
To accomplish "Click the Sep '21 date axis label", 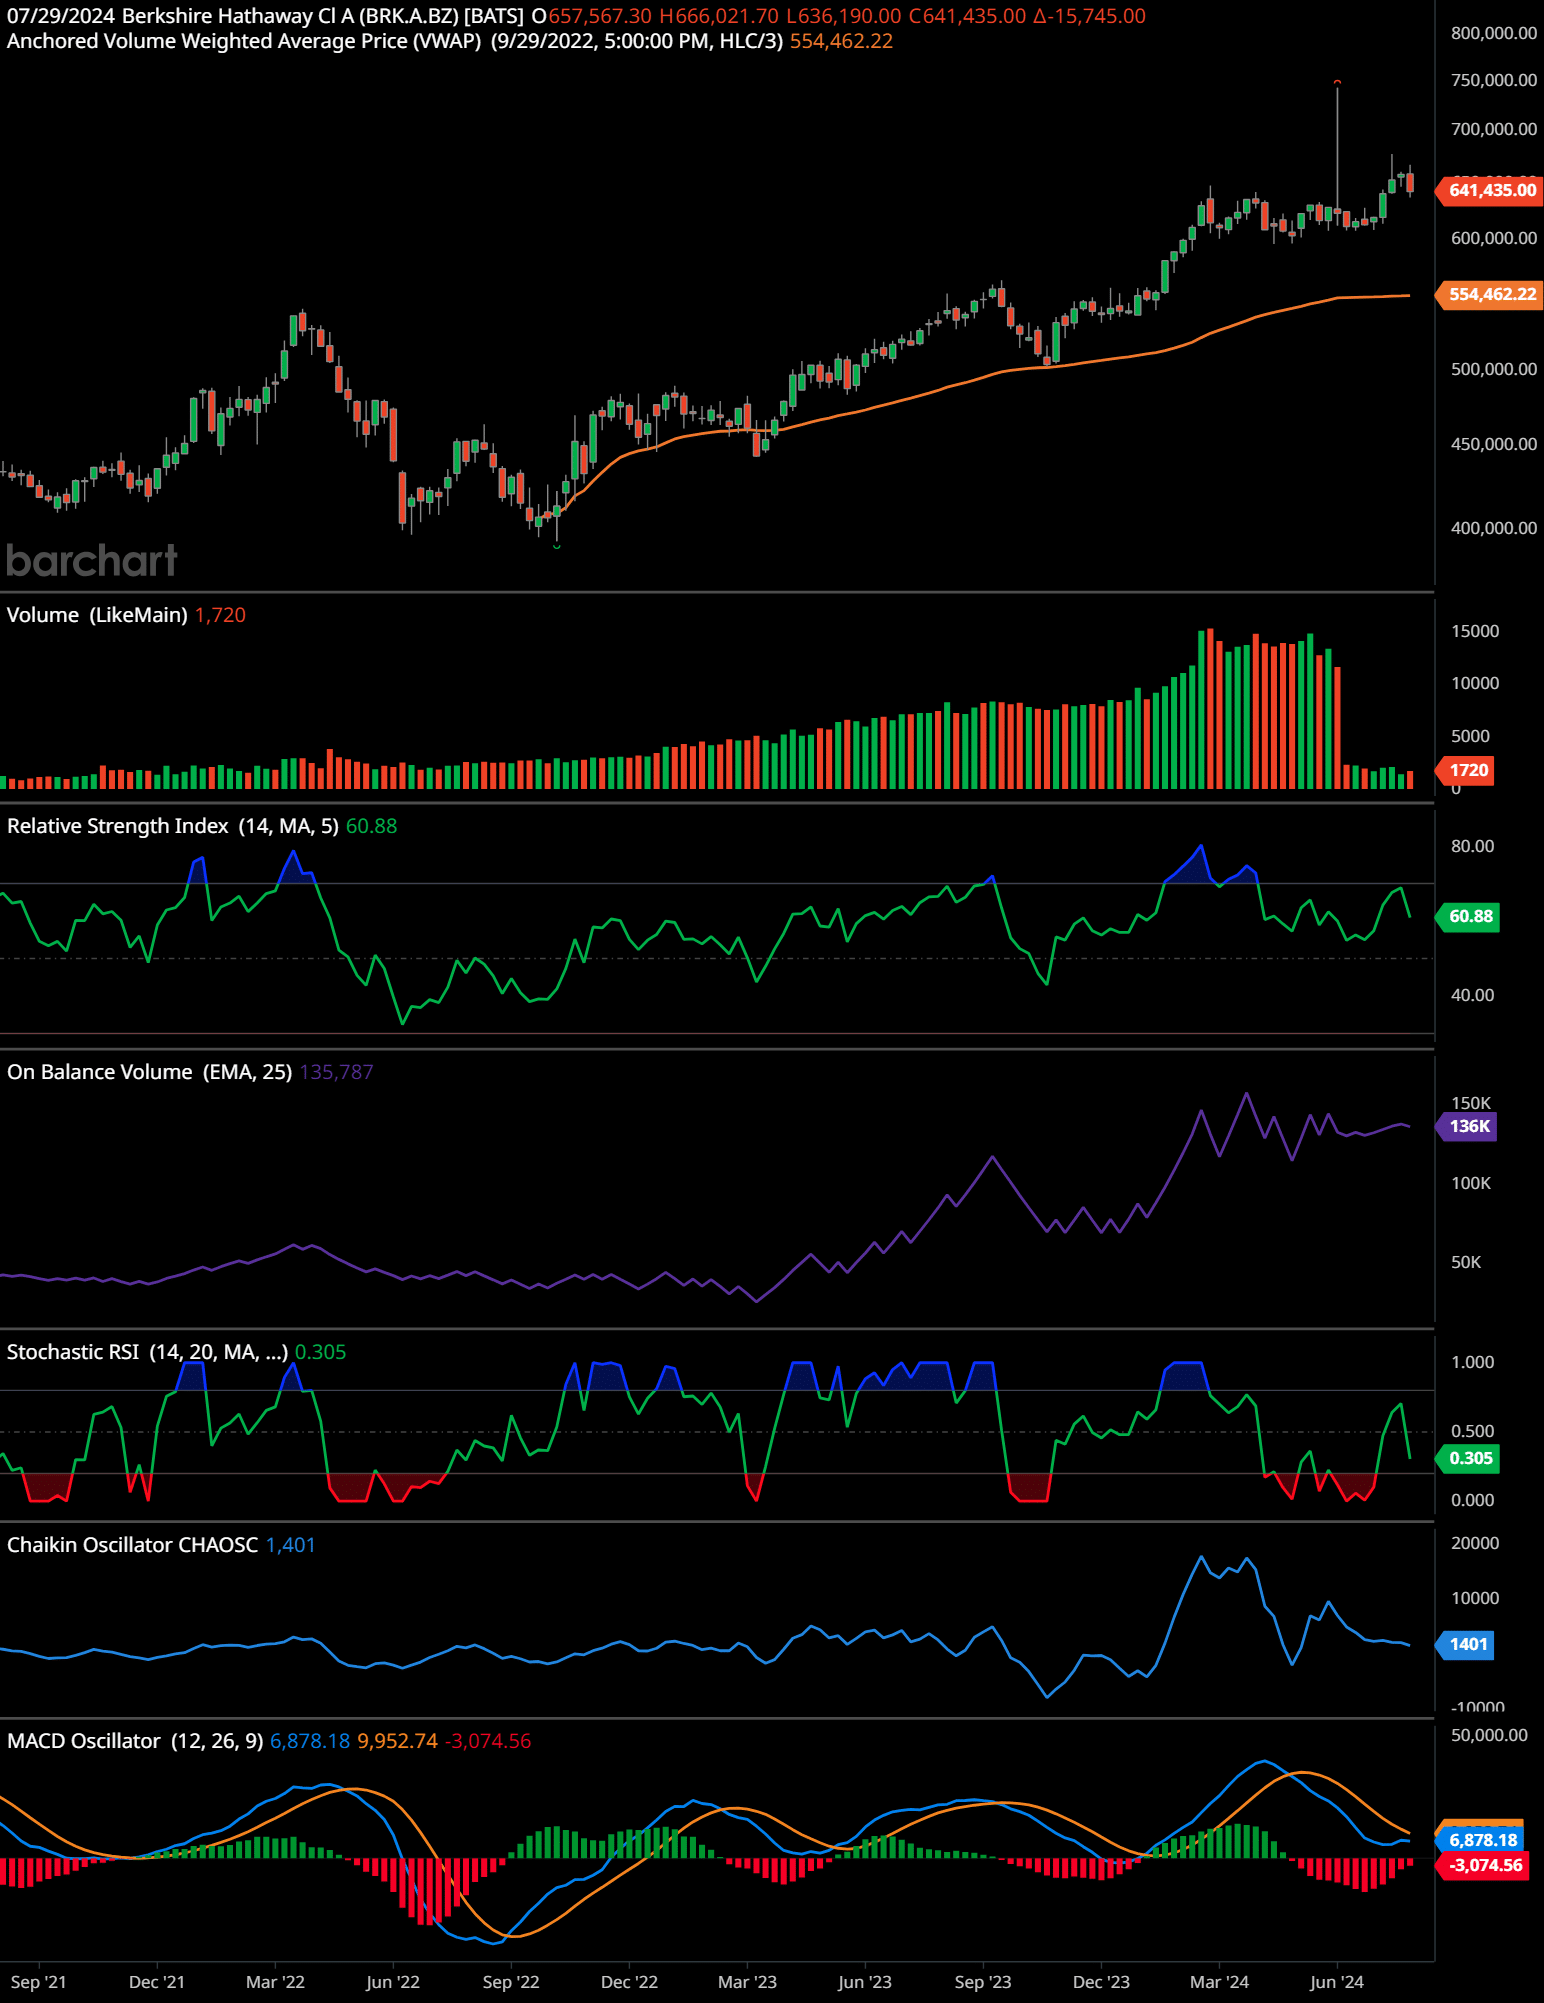I will pyautogui.click(x=38, y=1982).
